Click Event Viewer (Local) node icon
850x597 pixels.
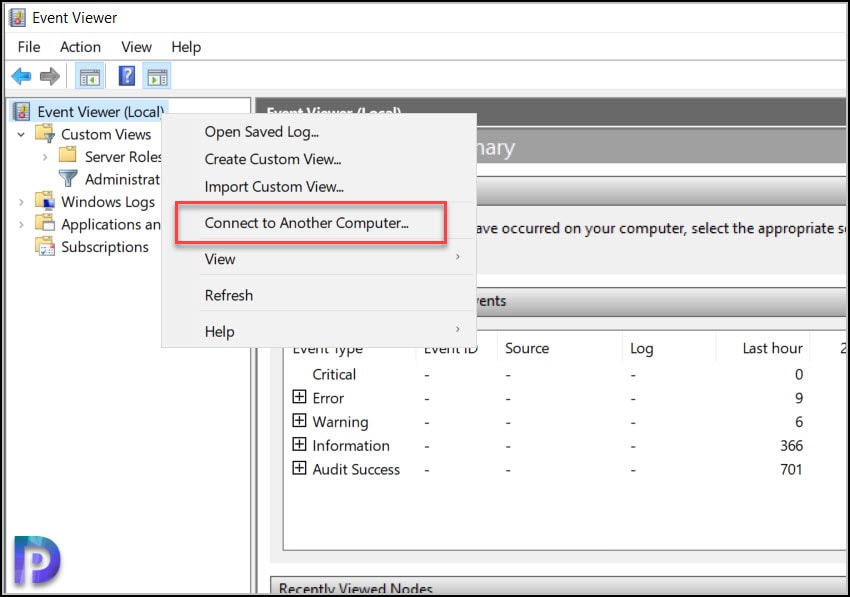pos(22,112)
